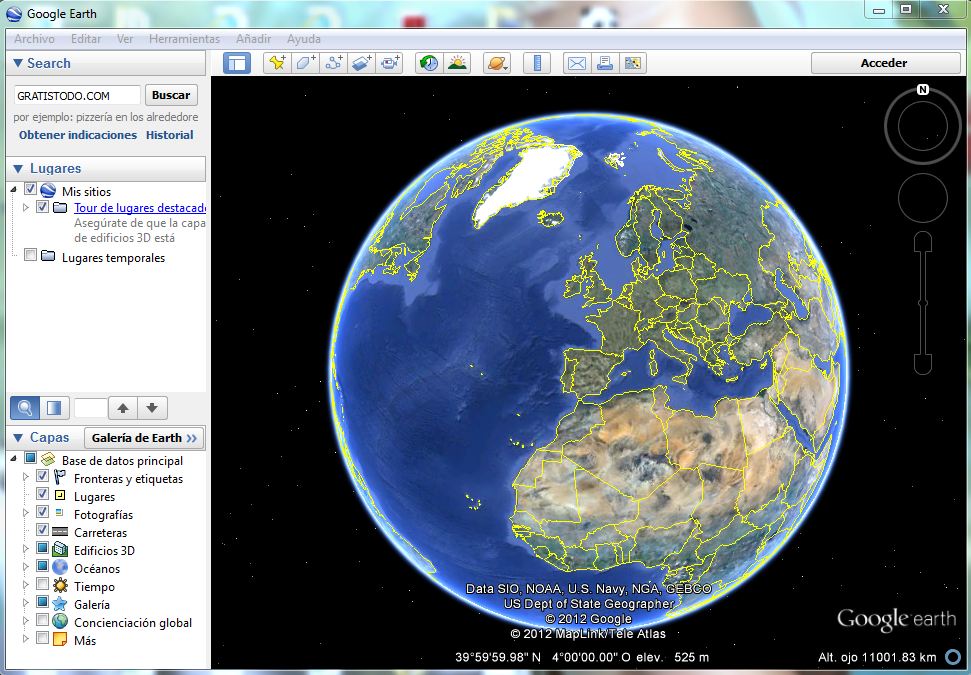971x675 pixels.
Task: Click the Tiempo sun icon
Action: [60, 585]
